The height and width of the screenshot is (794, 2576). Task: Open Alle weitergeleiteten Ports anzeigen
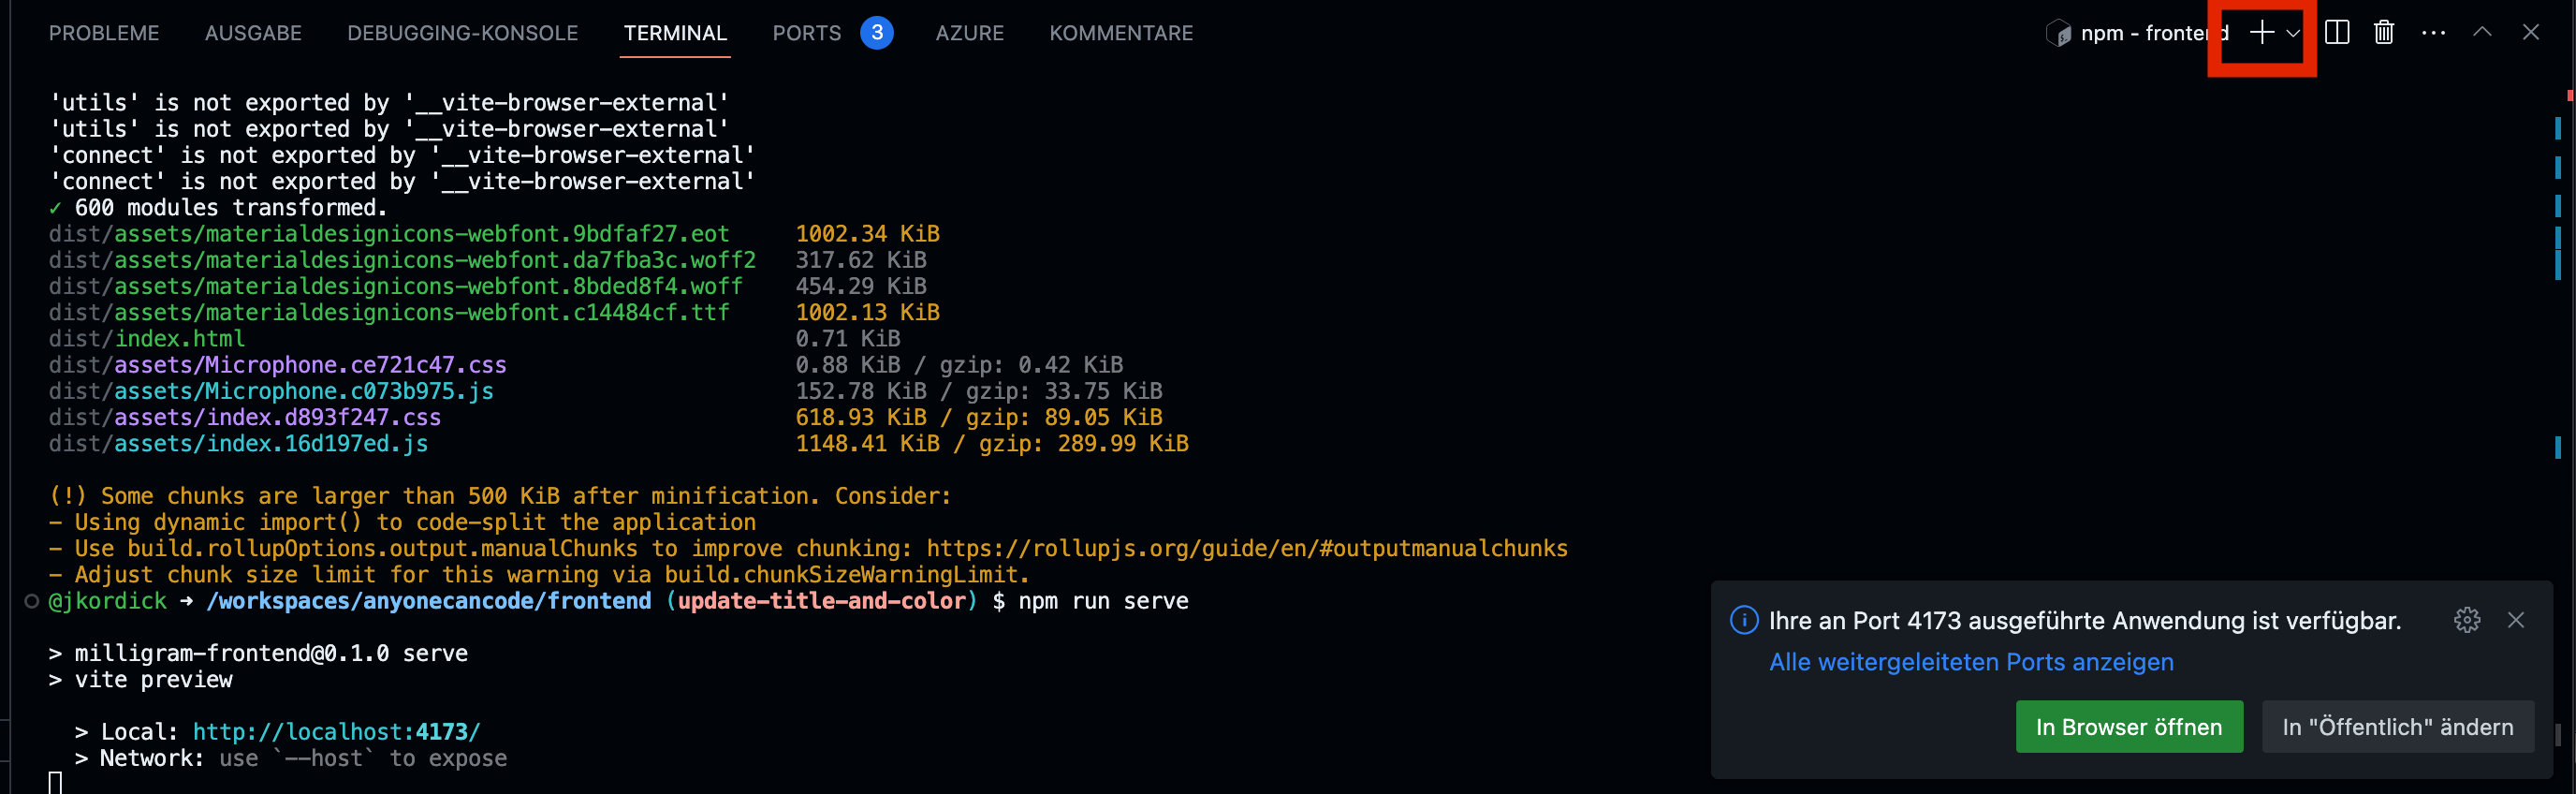point(1970,661)
